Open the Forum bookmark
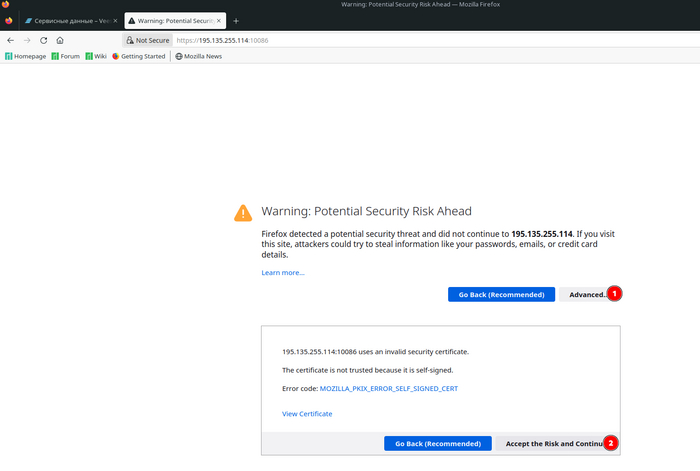Viewport: 700px width, 471px height. click(x=66, y=56)
